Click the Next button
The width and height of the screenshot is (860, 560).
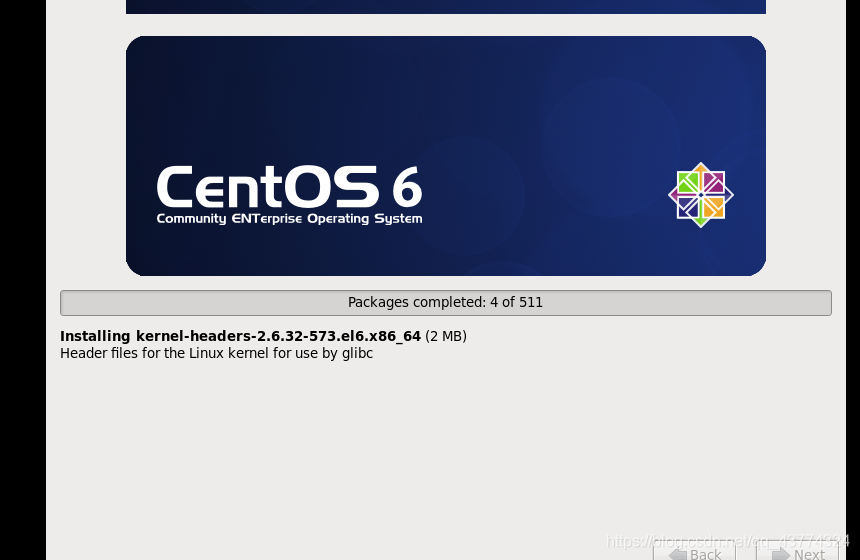click(797, 552)
